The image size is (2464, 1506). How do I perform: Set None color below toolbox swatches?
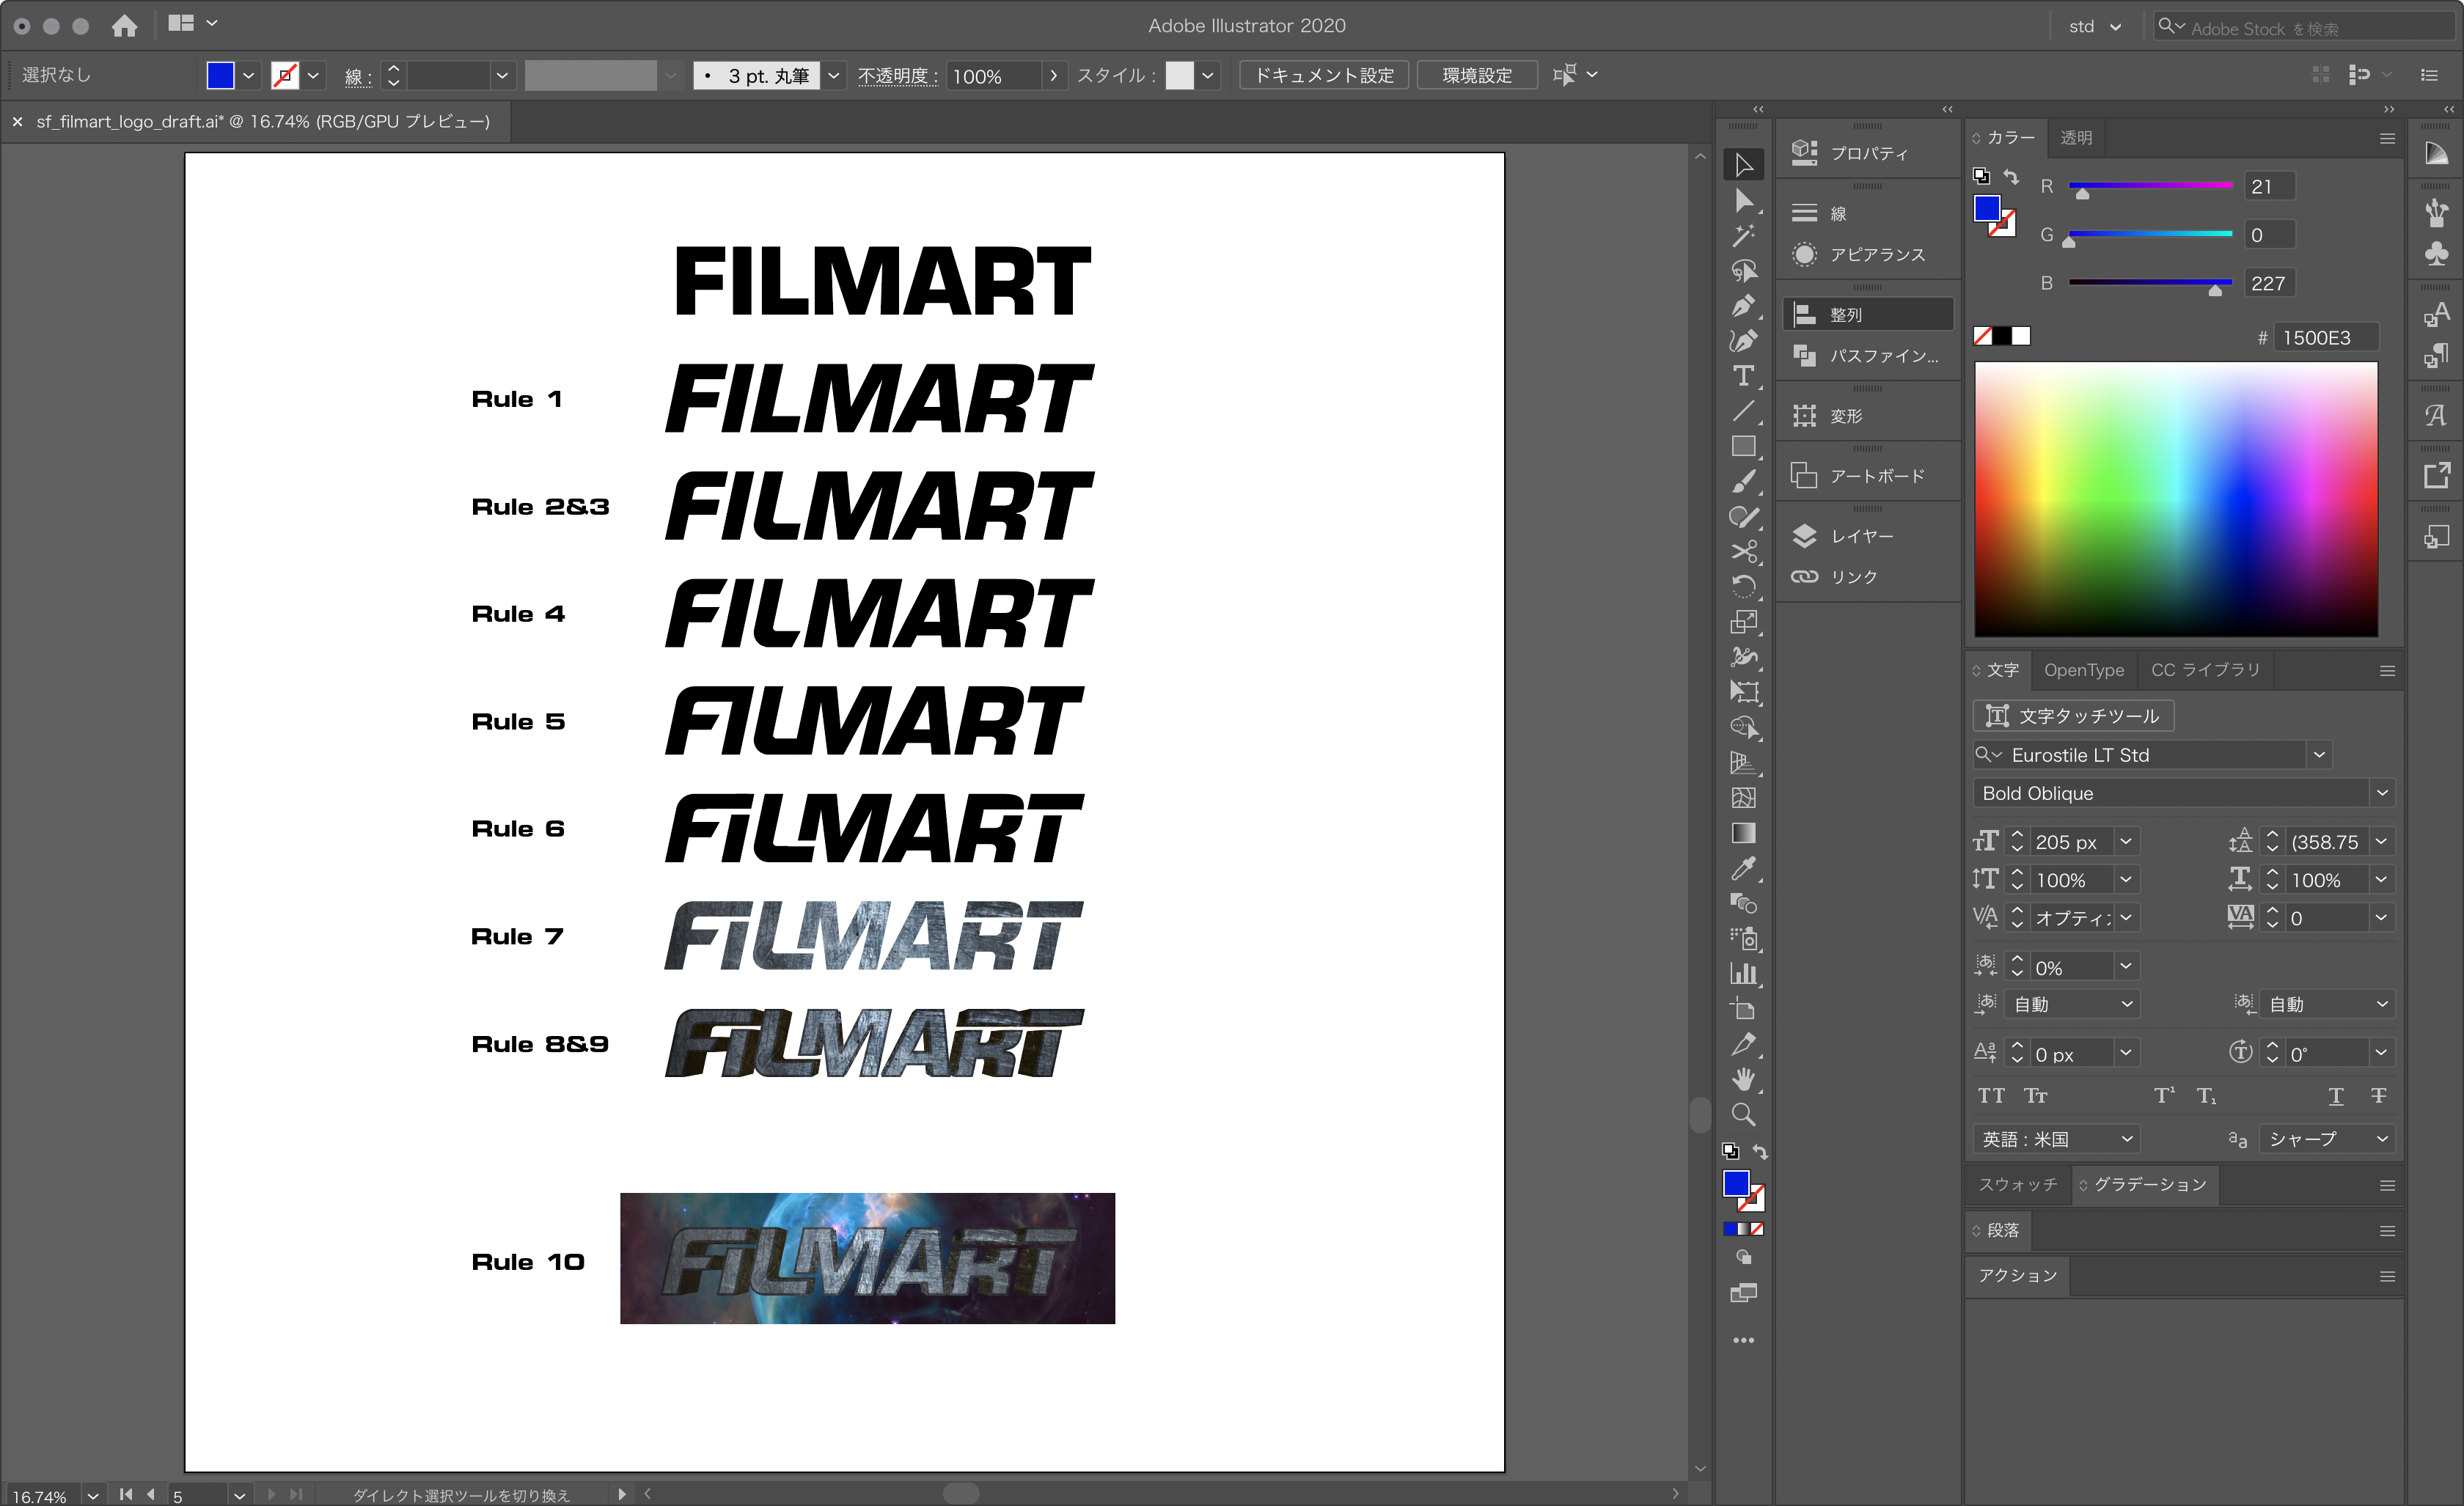pos(1757,1229)
